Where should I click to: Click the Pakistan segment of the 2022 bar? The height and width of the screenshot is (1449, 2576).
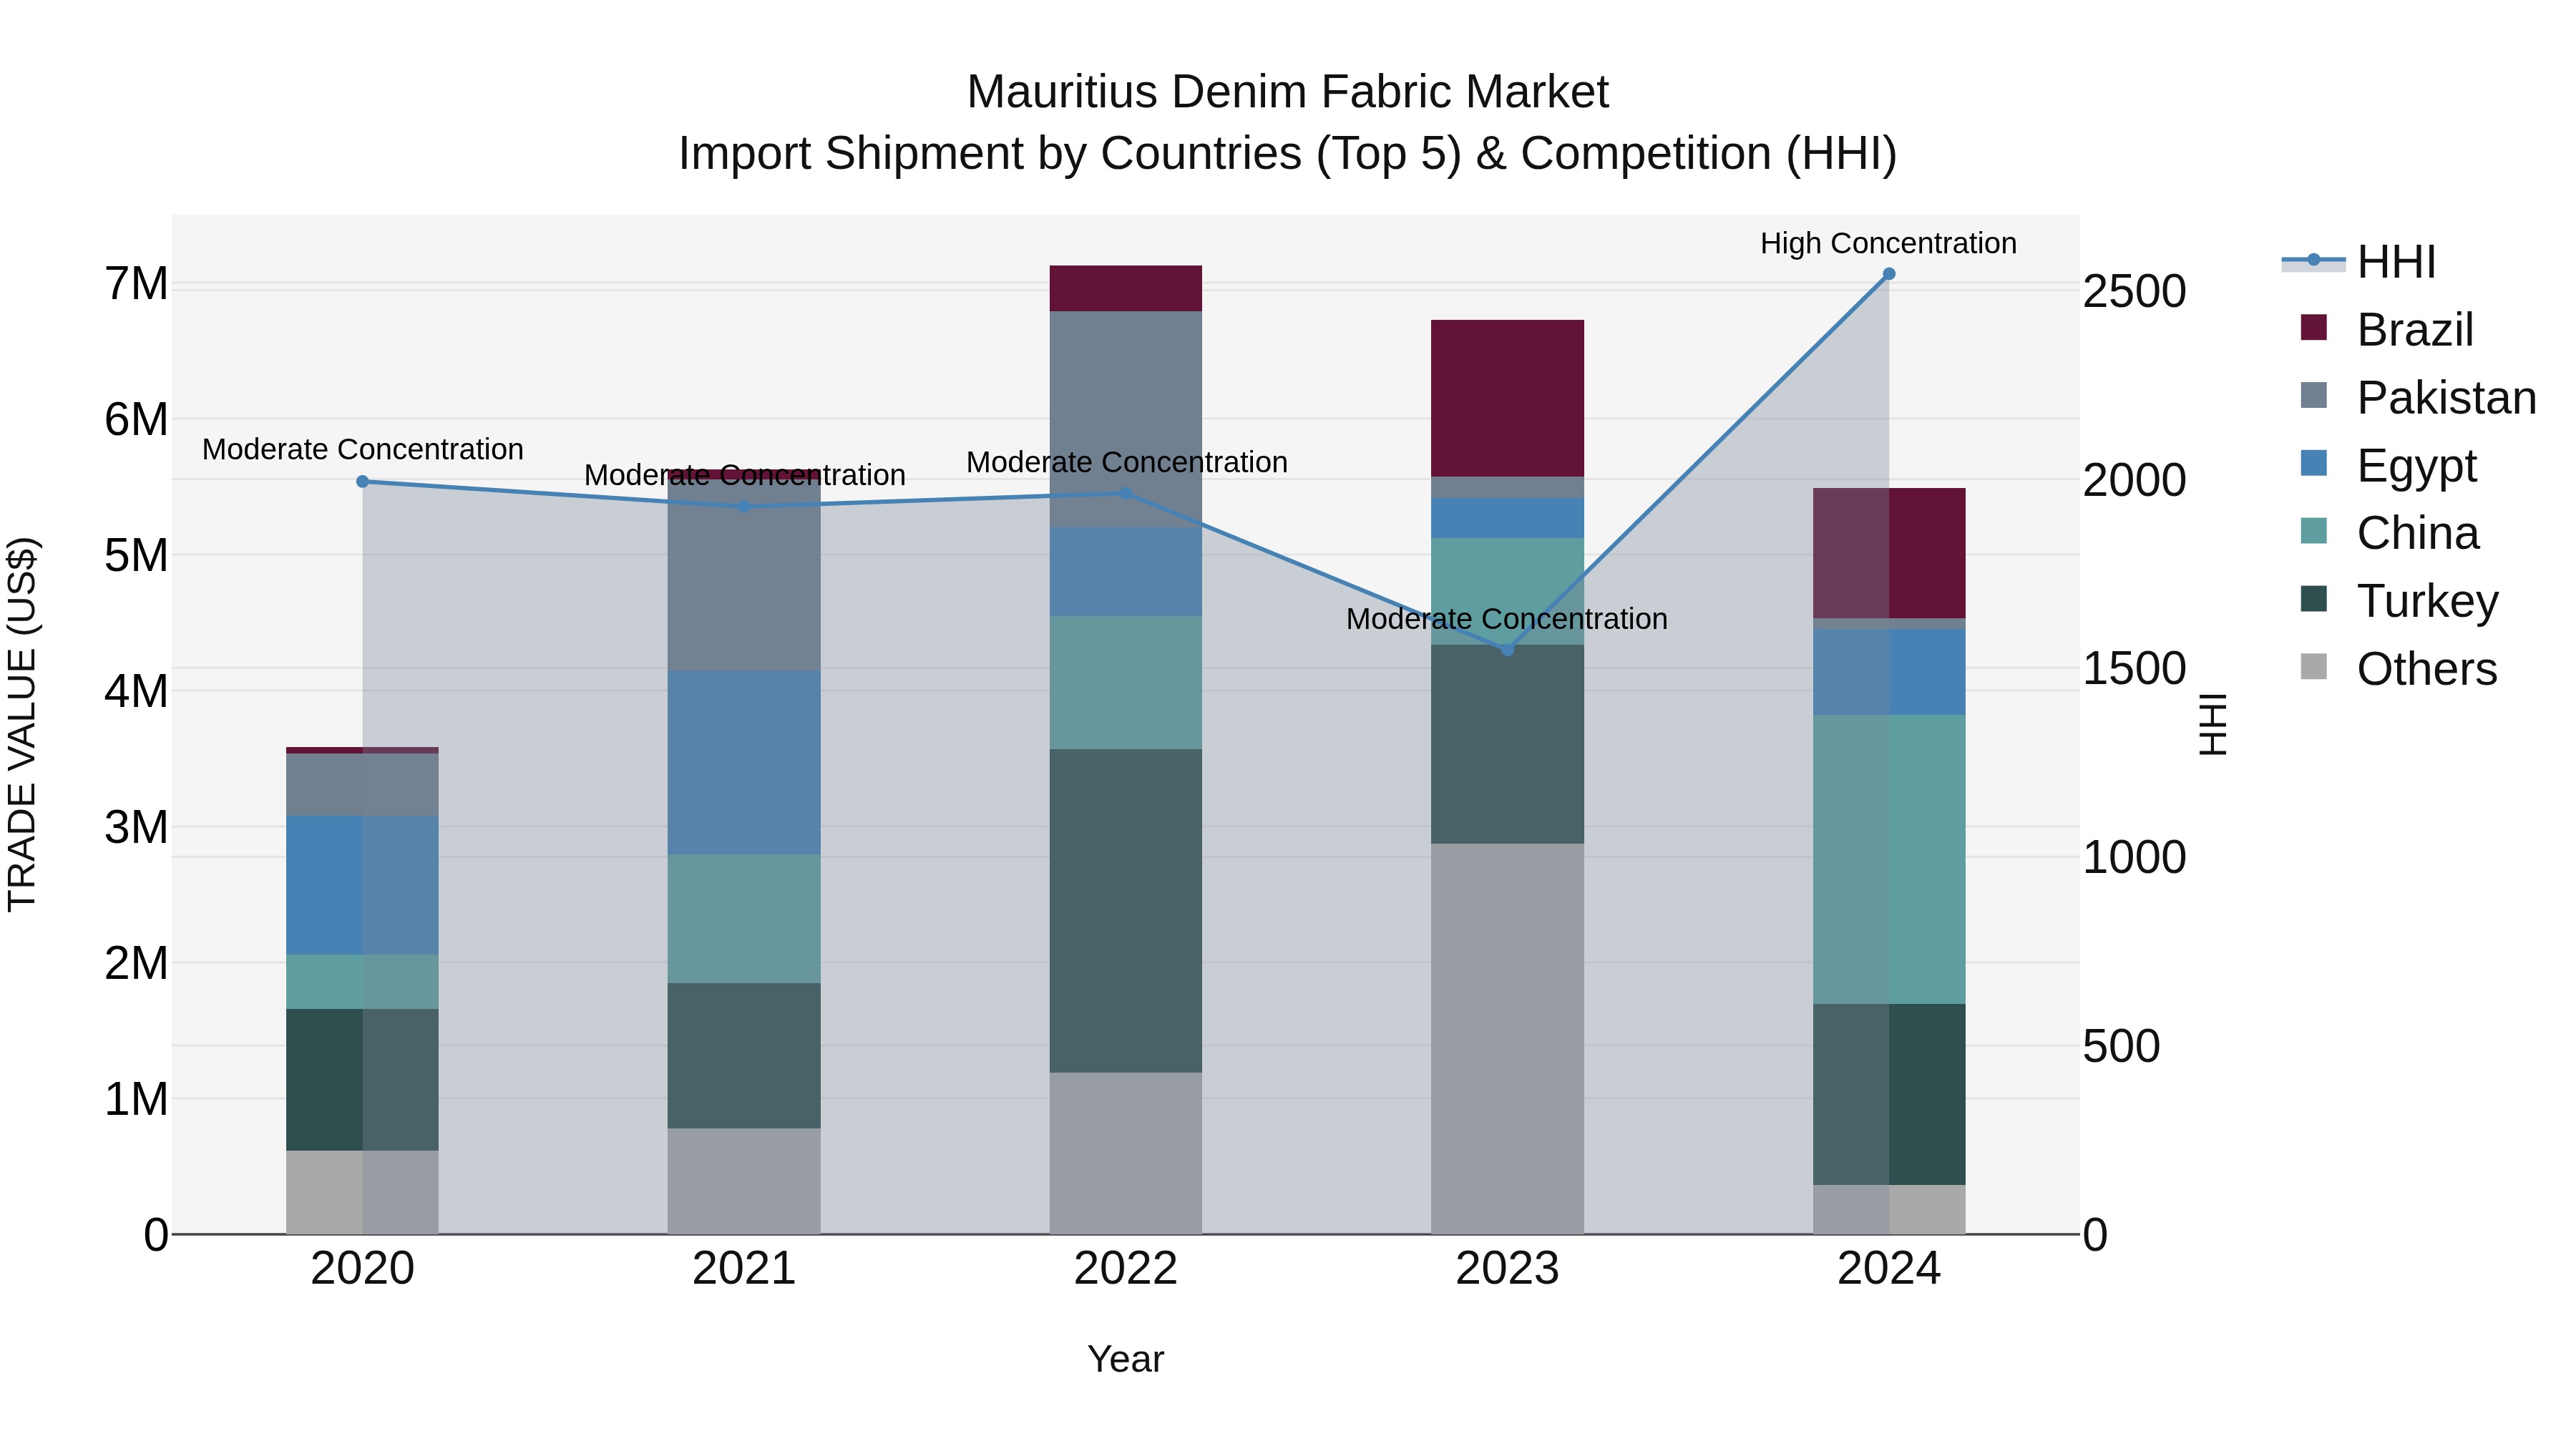tap(1126, 420)
